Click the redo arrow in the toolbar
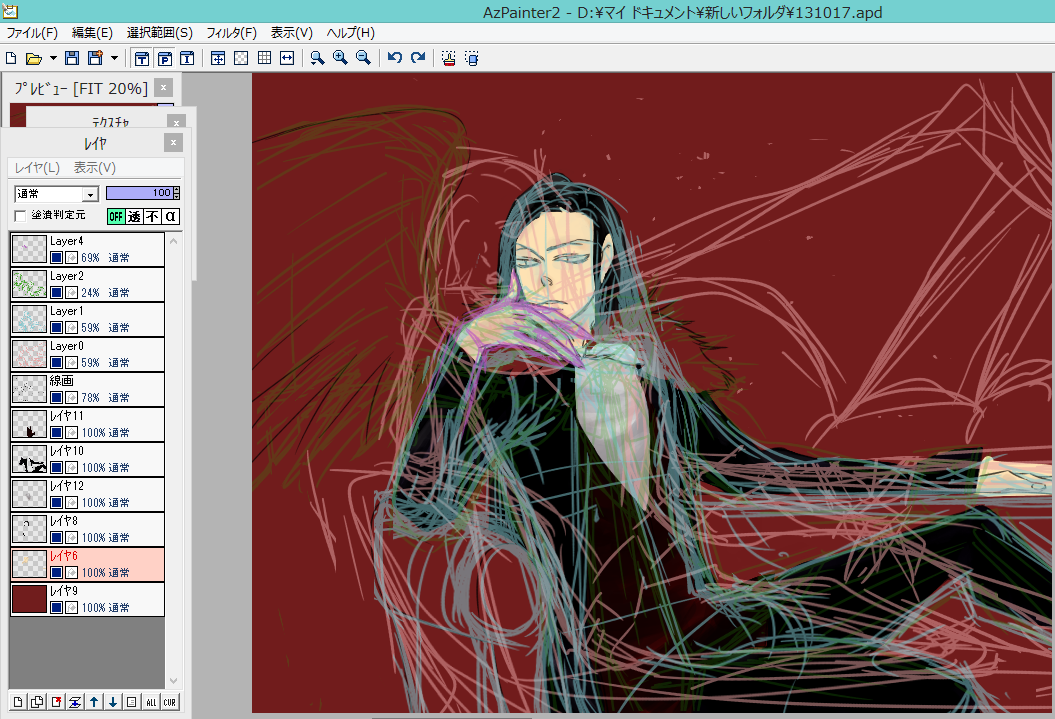The height and width of the screenshot is (719, 1055). click(418, 58)
